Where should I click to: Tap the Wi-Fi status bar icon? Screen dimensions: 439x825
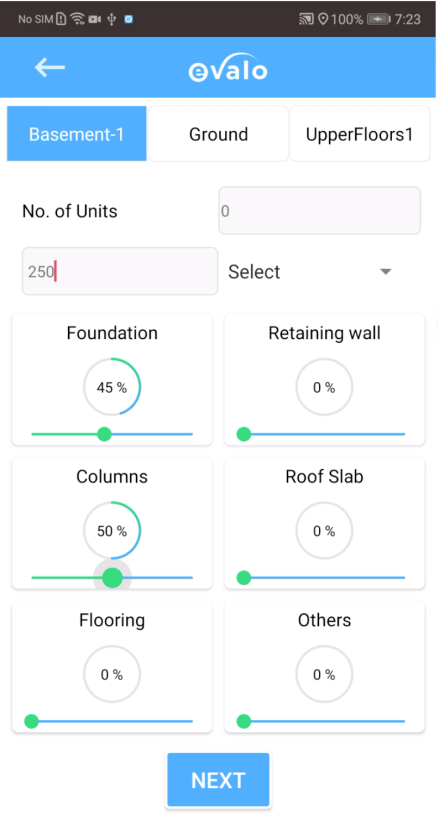(x=77, y=19)
